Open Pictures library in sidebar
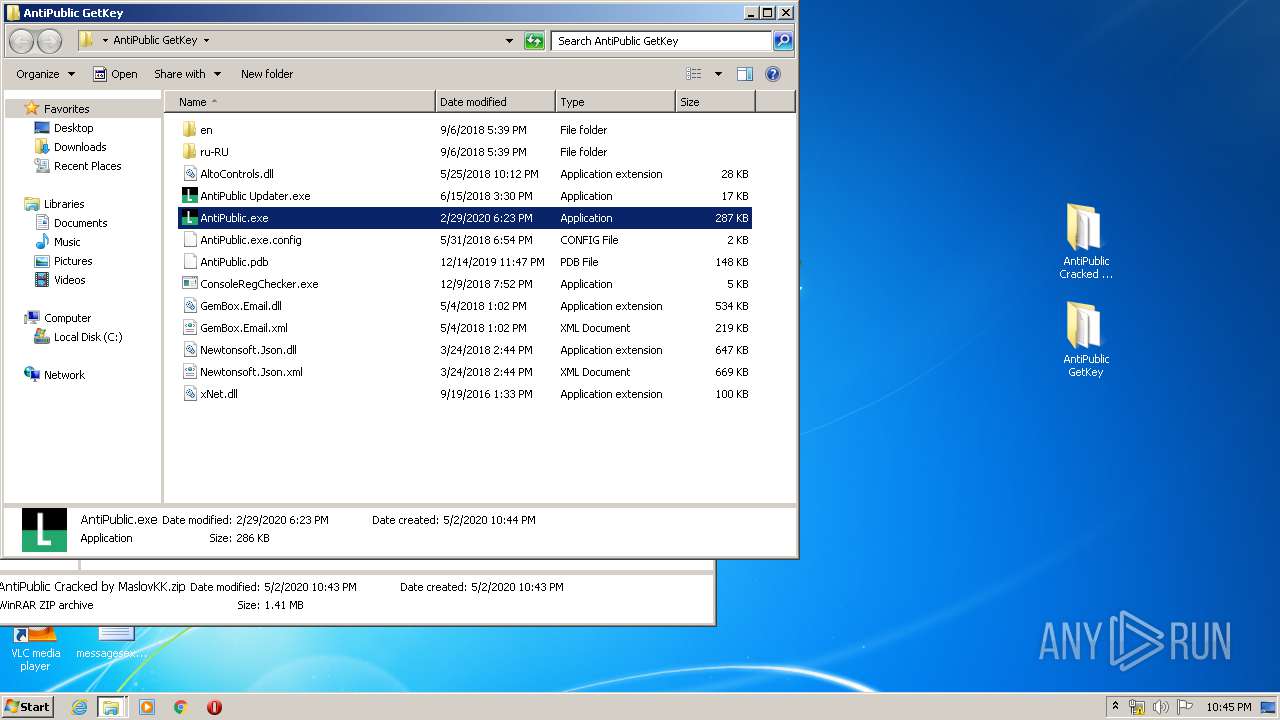1280x720 pixels. coord(63,261)
